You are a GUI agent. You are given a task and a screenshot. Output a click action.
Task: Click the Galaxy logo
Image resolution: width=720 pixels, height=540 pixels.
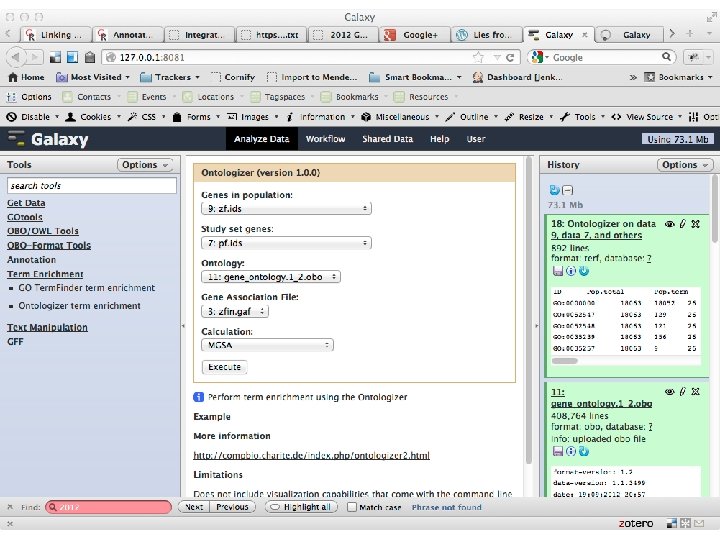[48, 139]
